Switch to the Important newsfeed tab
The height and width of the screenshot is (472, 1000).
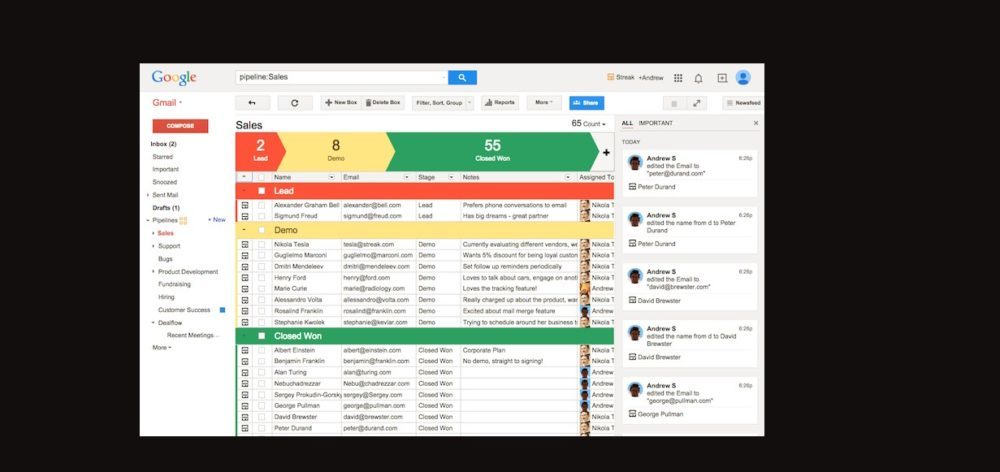656,123
